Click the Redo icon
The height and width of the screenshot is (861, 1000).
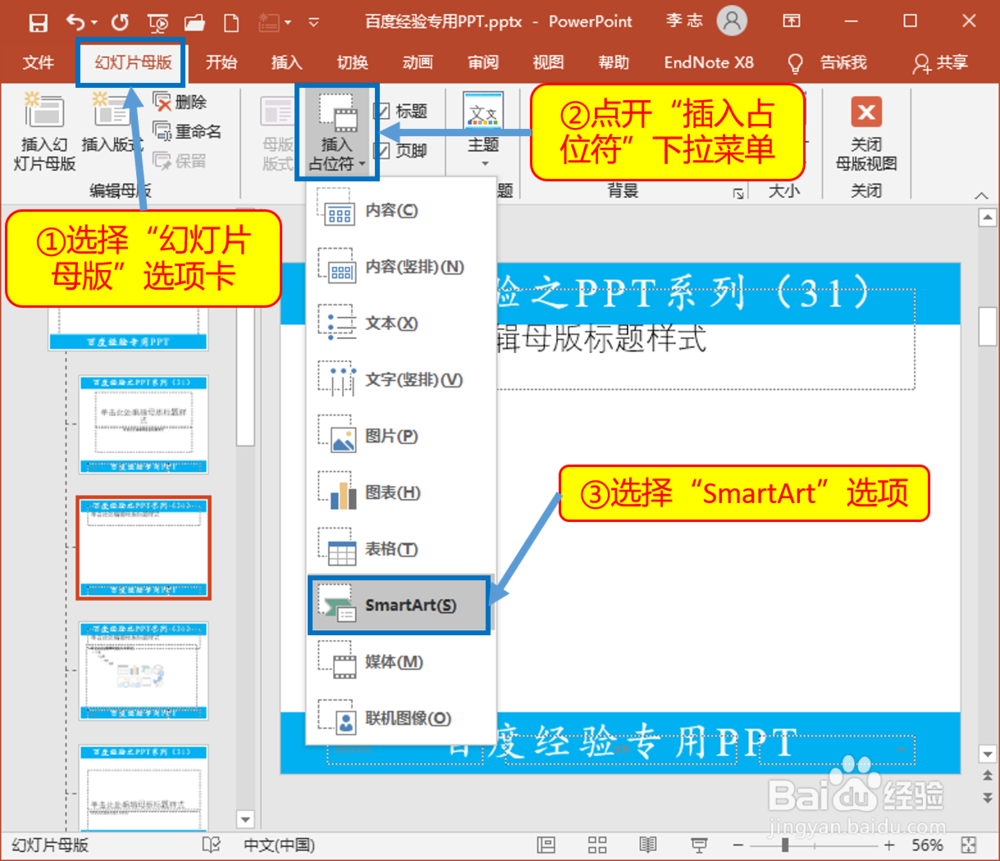(120, 23)
